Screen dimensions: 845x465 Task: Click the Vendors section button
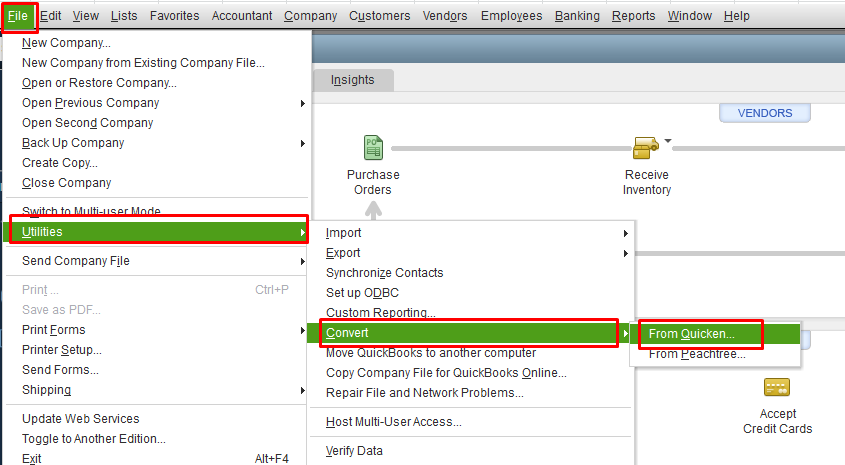[765, 113]
